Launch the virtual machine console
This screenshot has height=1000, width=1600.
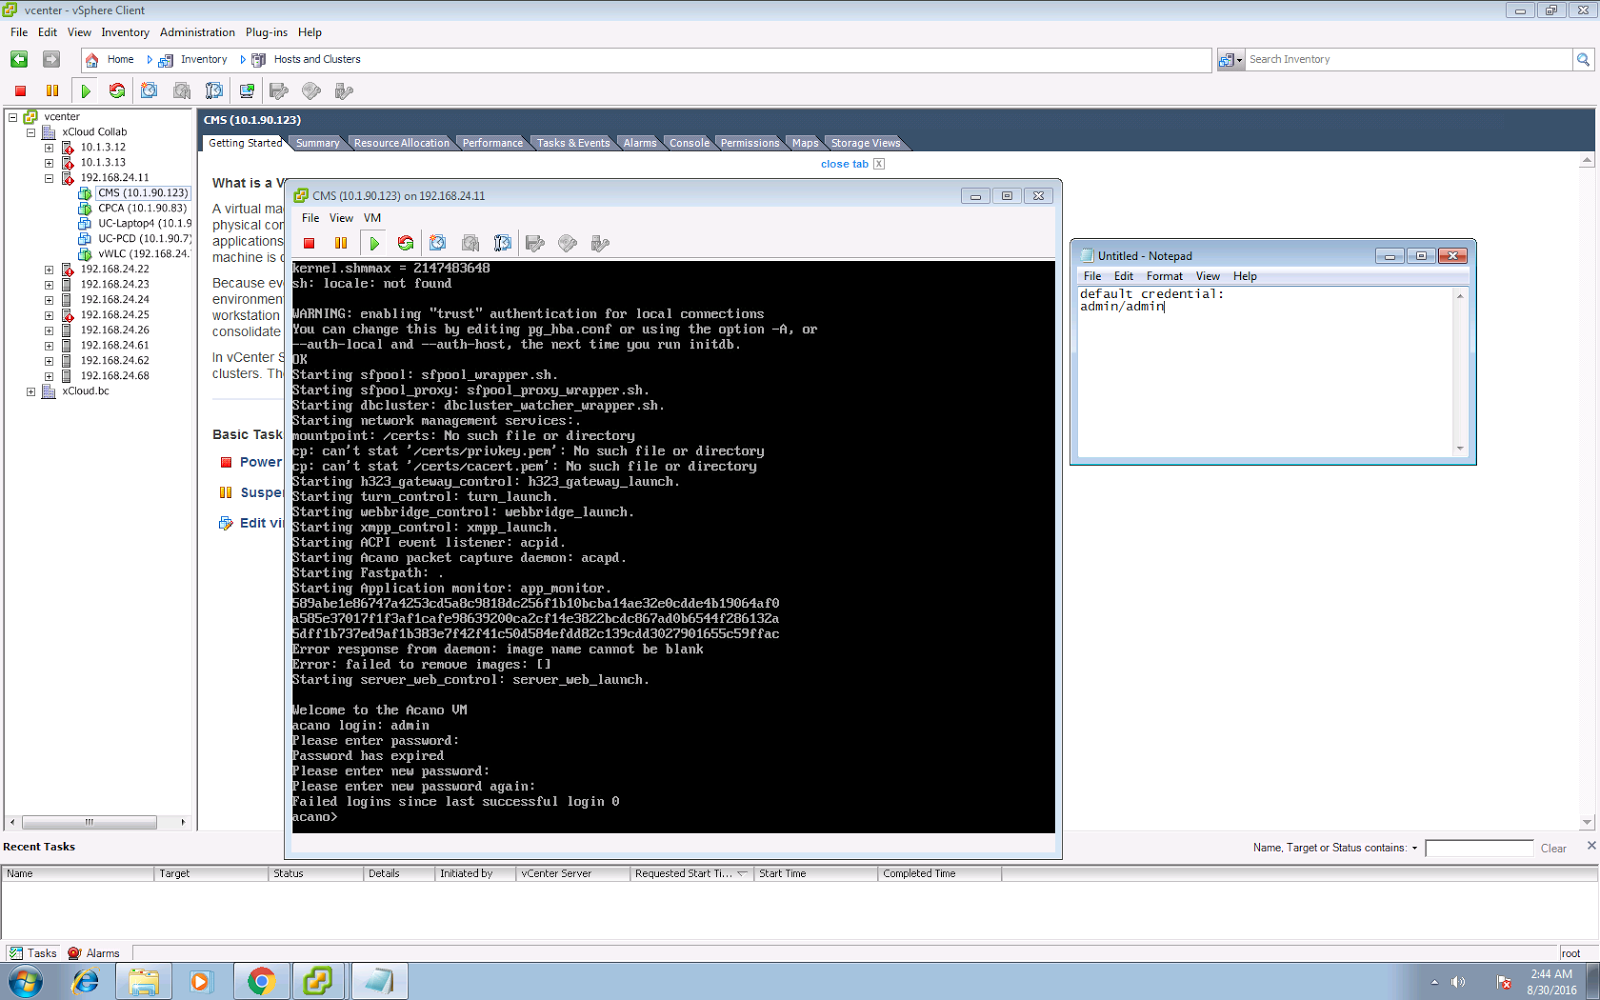point(246,90)
